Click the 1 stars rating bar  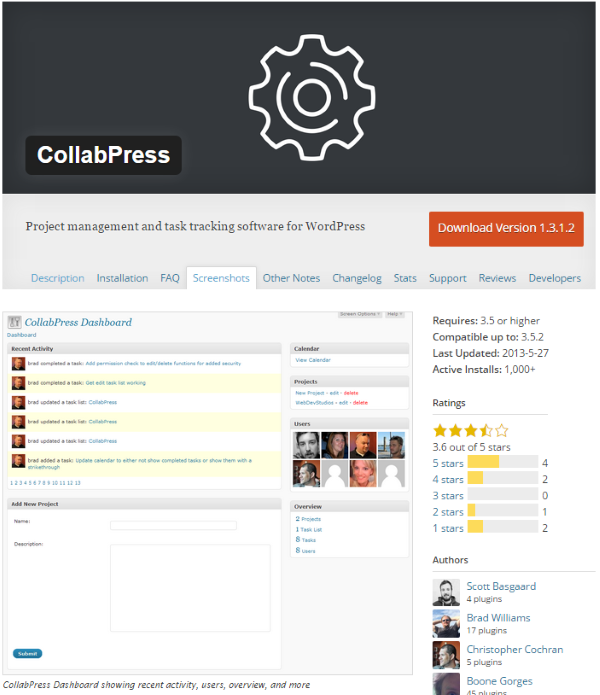tap(503, 527)
